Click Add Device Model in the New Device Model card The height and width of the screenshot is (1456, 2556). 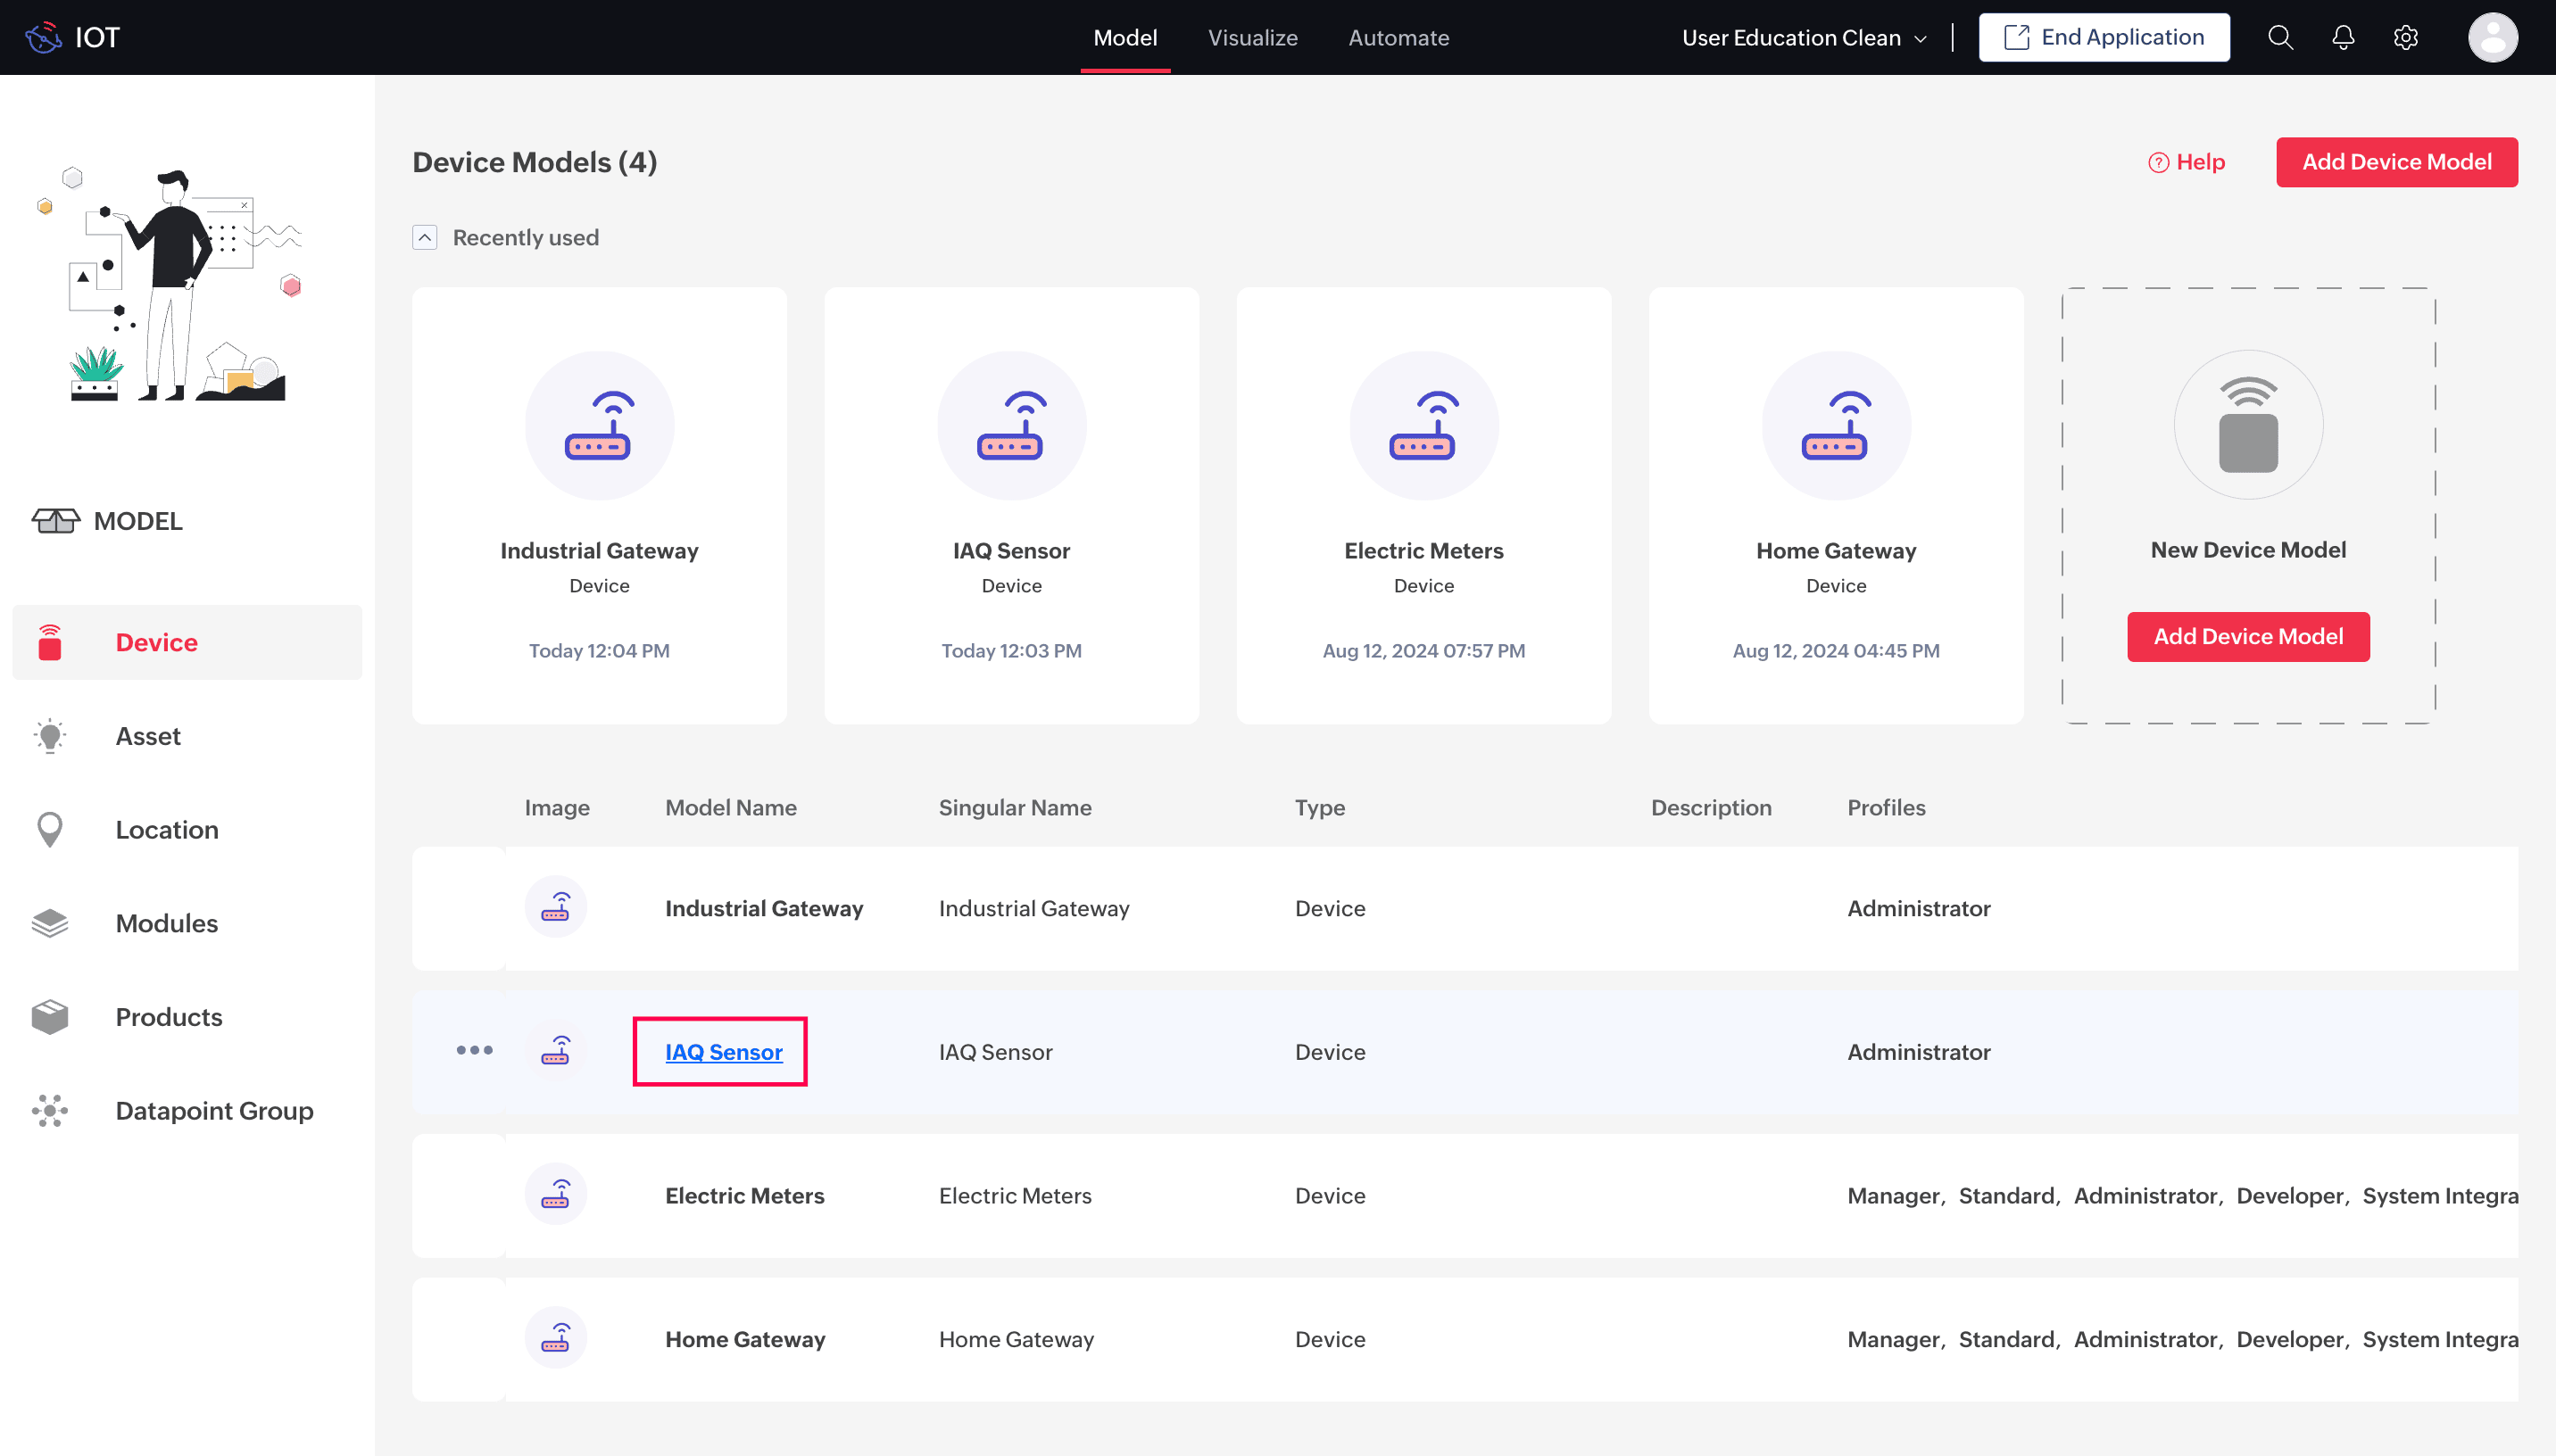point(2247,636)
